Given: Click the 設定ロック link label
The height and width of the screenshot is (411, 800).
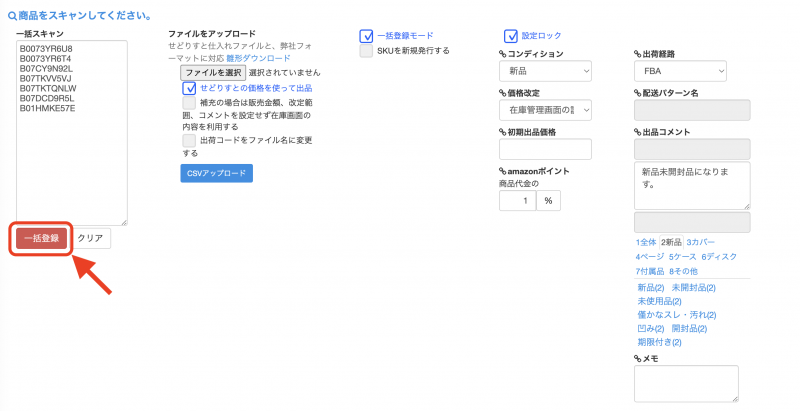Looking at the screenshot, I should click(541, 36).
